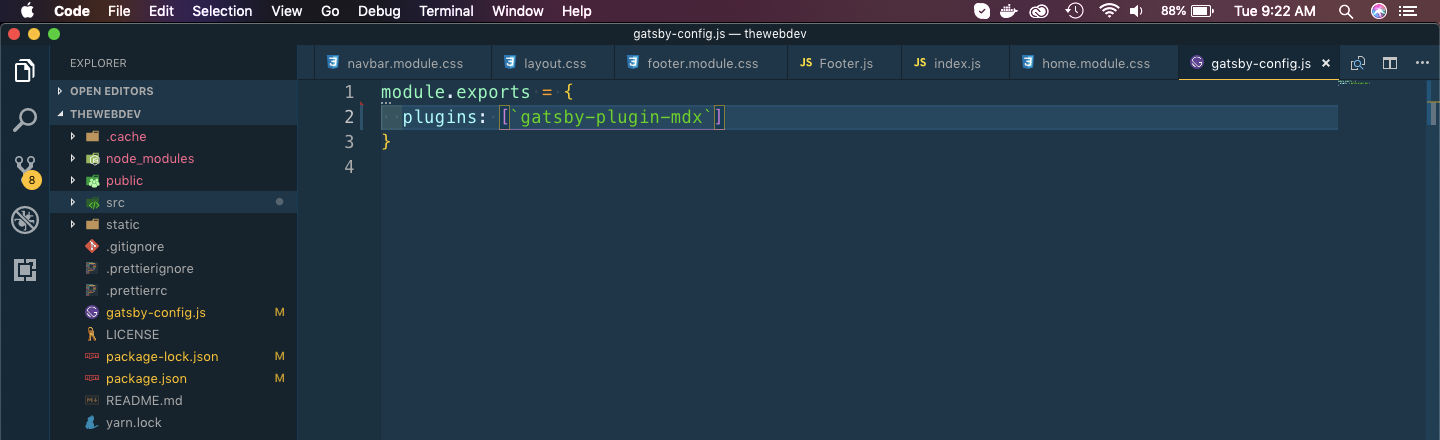Expand the node_modules folder
The width and height of the screenshot is (1440, 440).
coord(73,158)
